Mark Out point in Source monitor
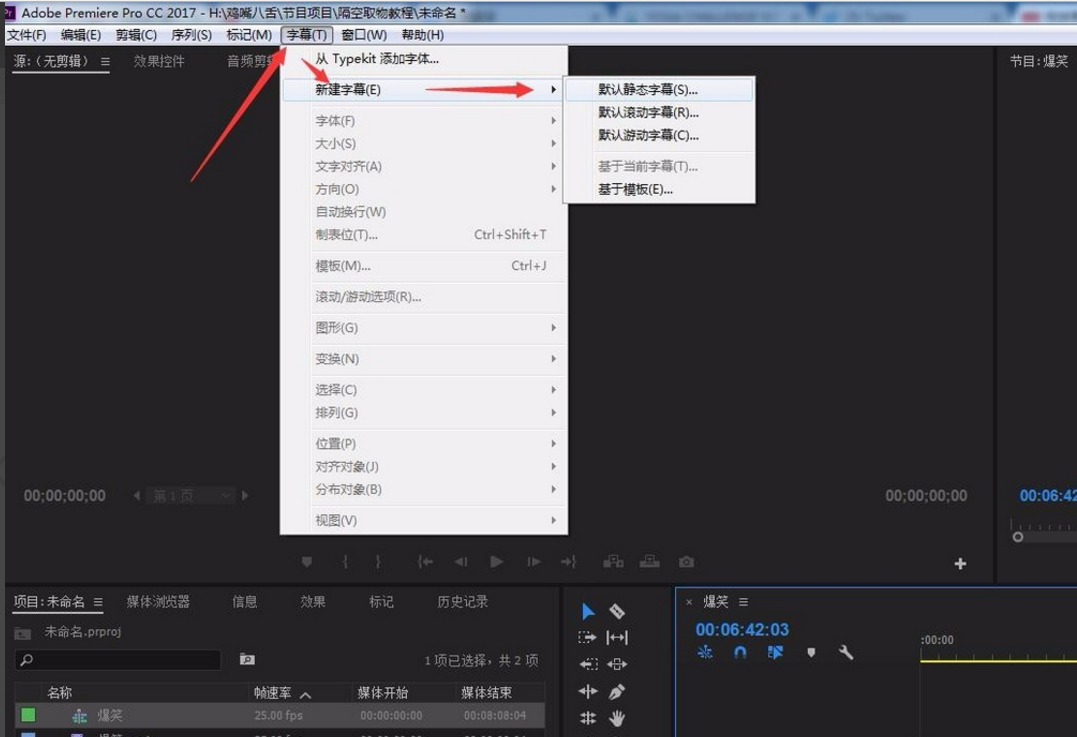This screenshot has height=737, width=1077. pos(378,562)
